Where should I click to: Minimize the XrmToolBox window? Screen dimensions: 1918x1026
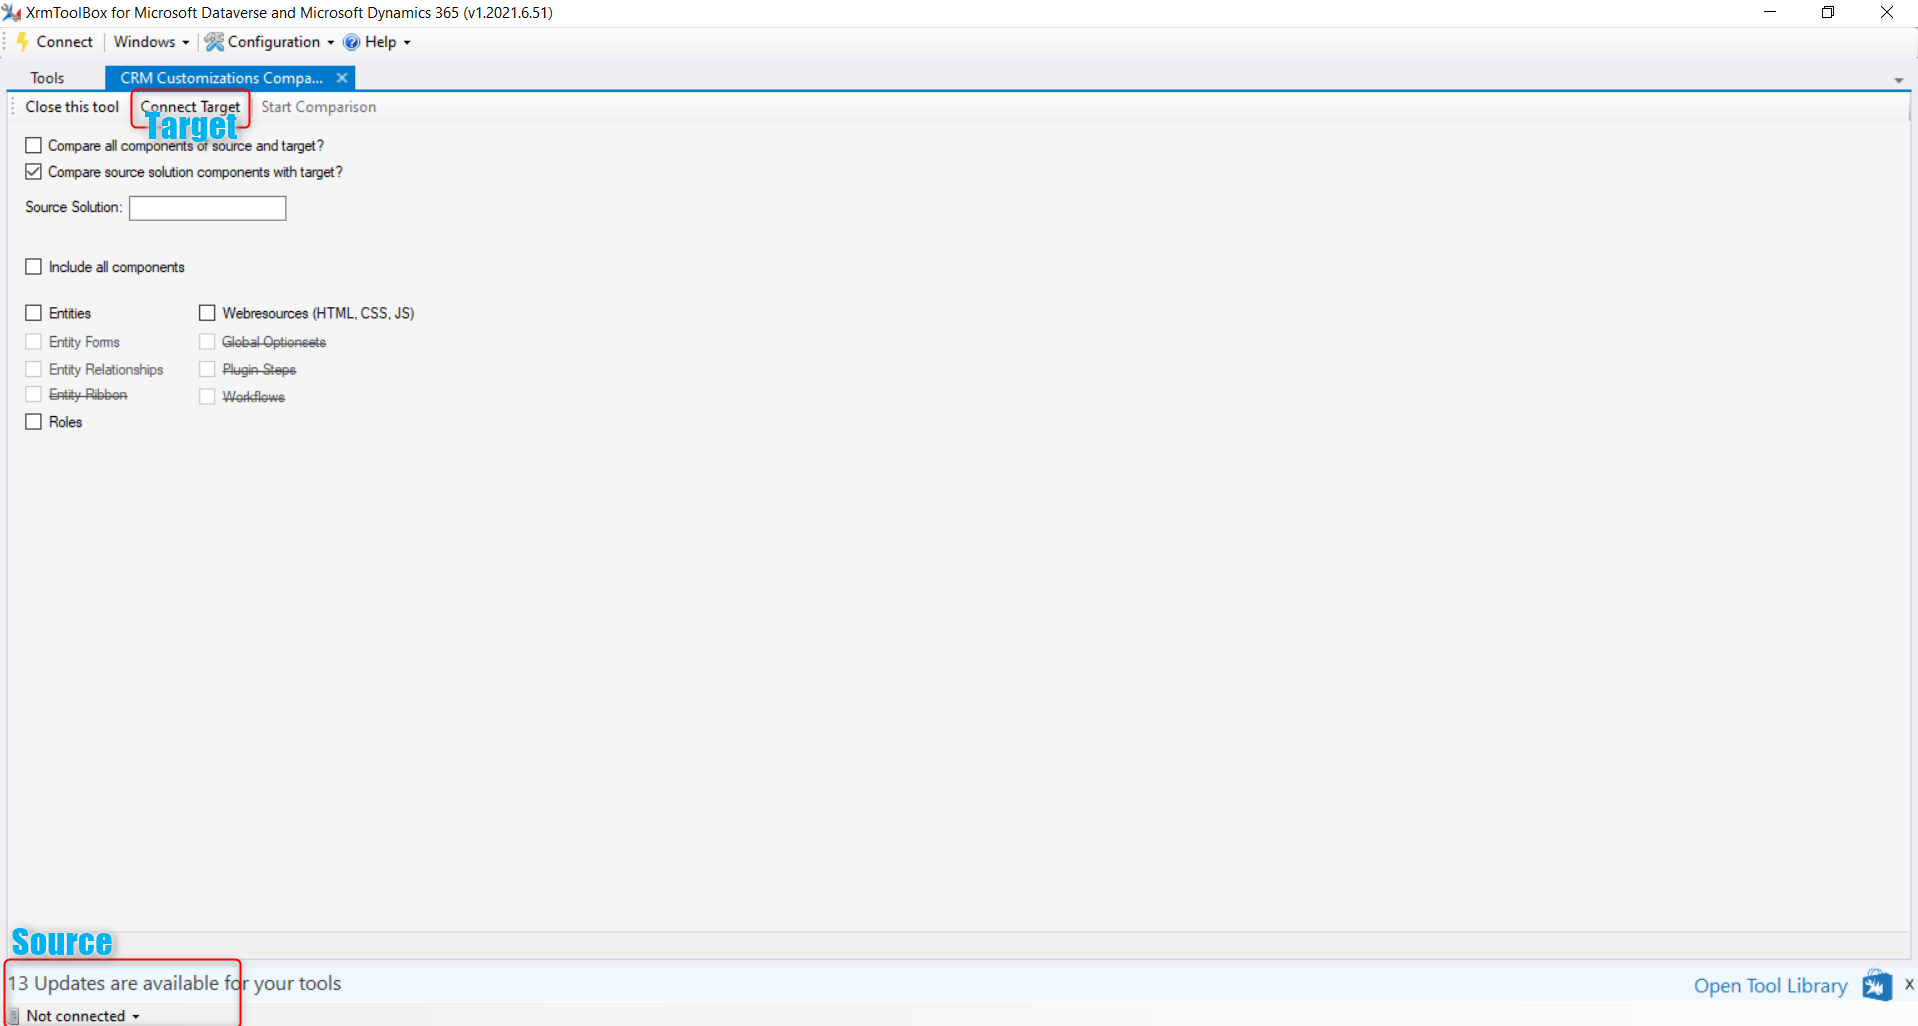[x=1770, y=13]
